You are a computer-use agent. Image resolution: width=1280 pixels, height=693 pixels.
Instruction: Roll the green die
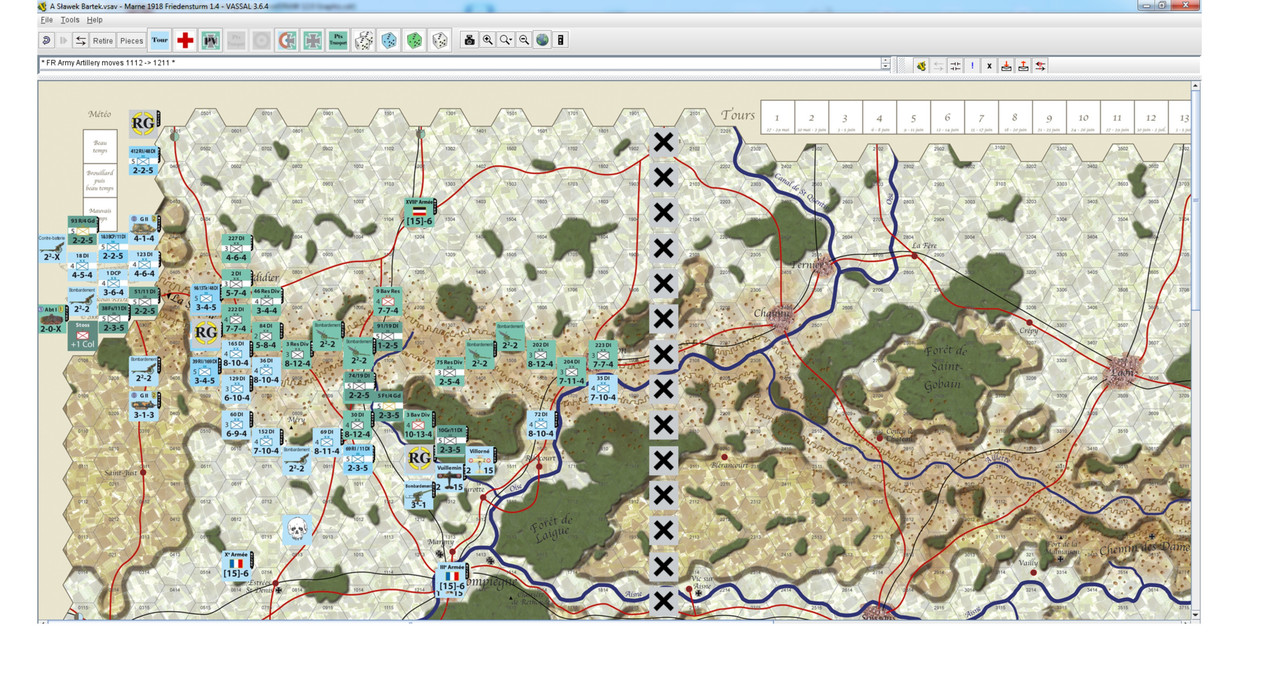point(414,40)
